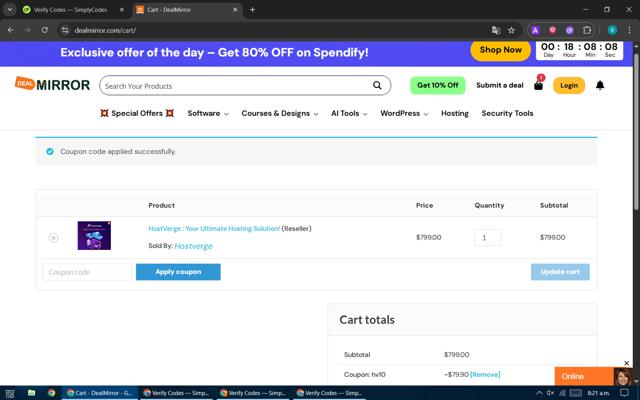Click the Shop Now button
The height and width of the screenshot is (400, 640).
click(x=500, y=50)
